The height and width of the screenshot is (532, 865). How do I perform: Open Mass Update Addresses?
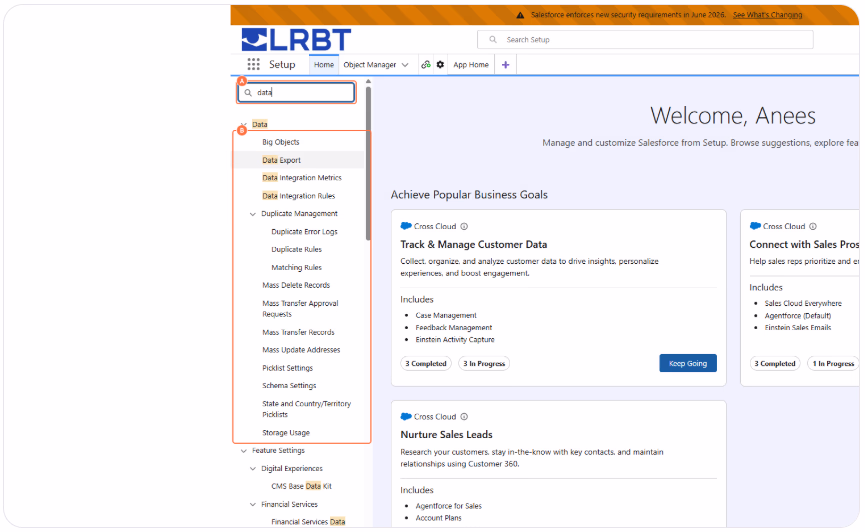click(x=301, y=350)
